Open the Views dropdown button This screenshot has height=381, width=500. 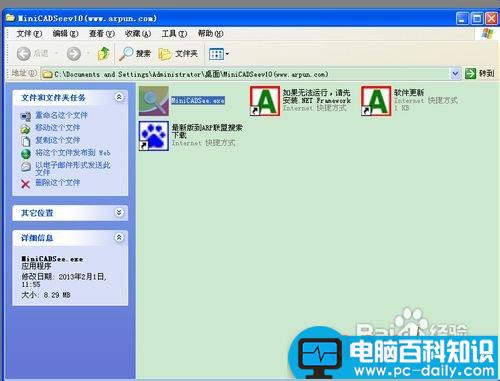coord(219,54)
